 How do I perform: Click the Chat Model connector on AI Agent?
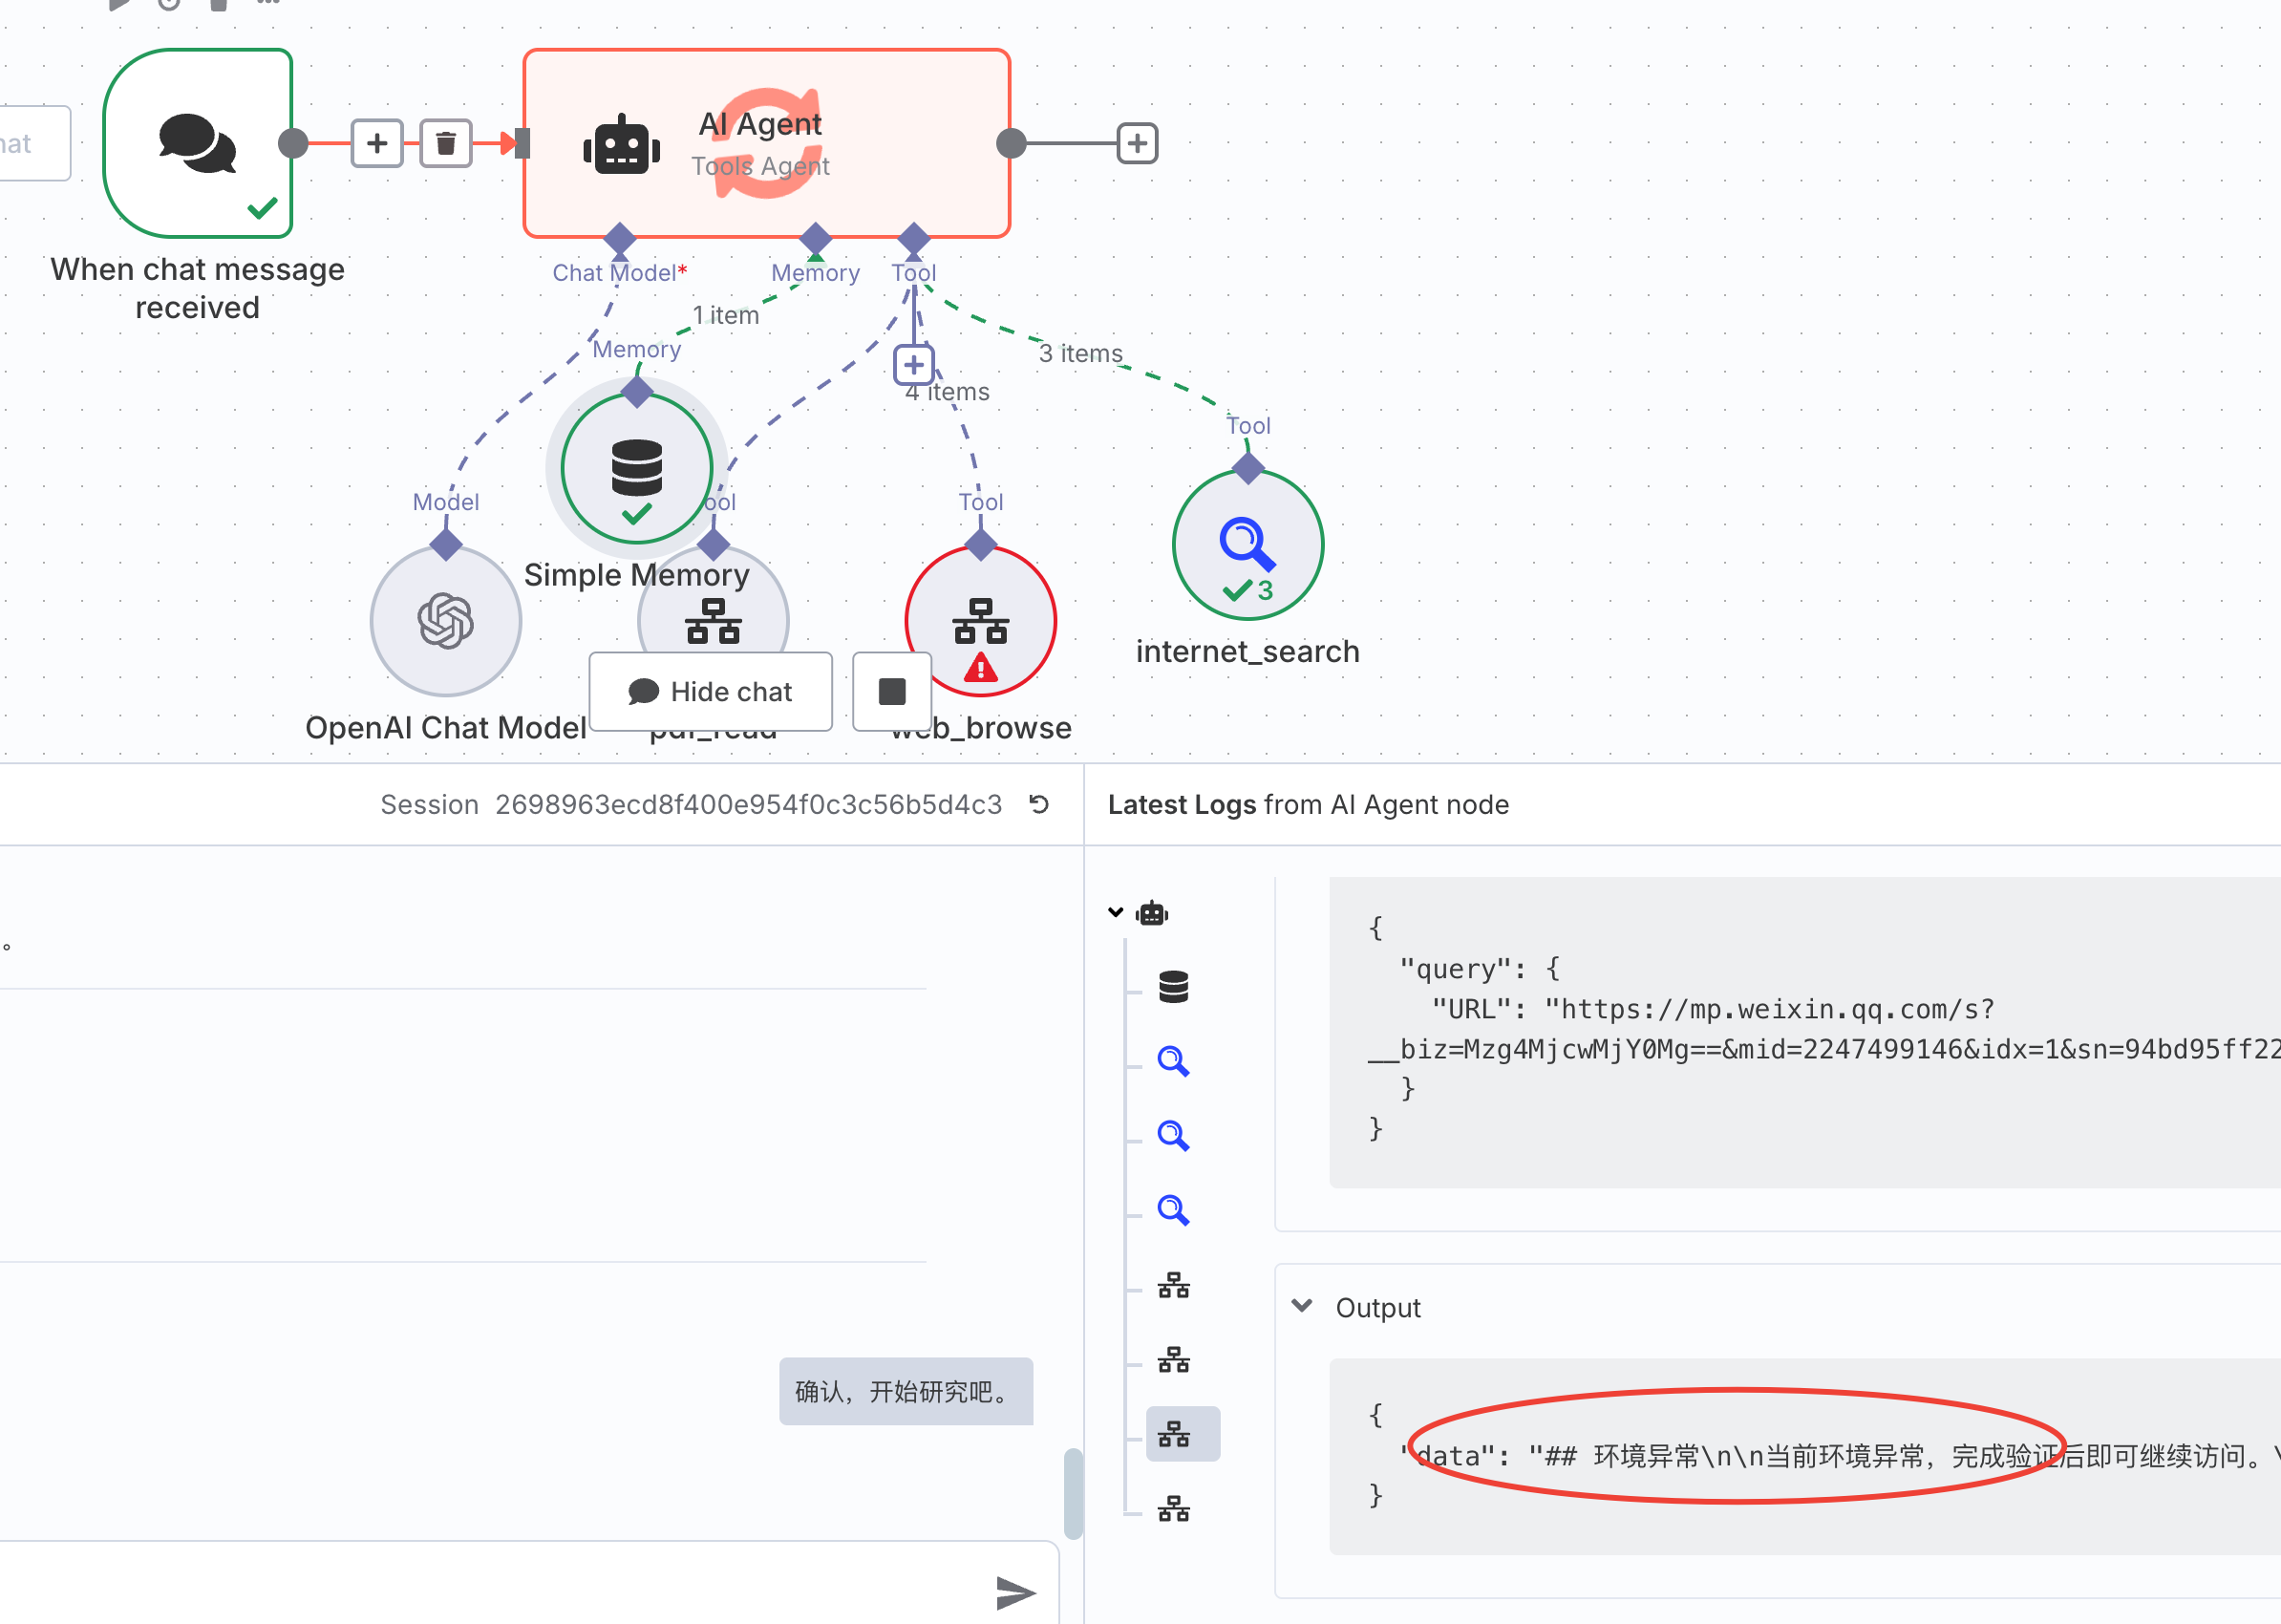pyautogui.click(x=620, y=239)
